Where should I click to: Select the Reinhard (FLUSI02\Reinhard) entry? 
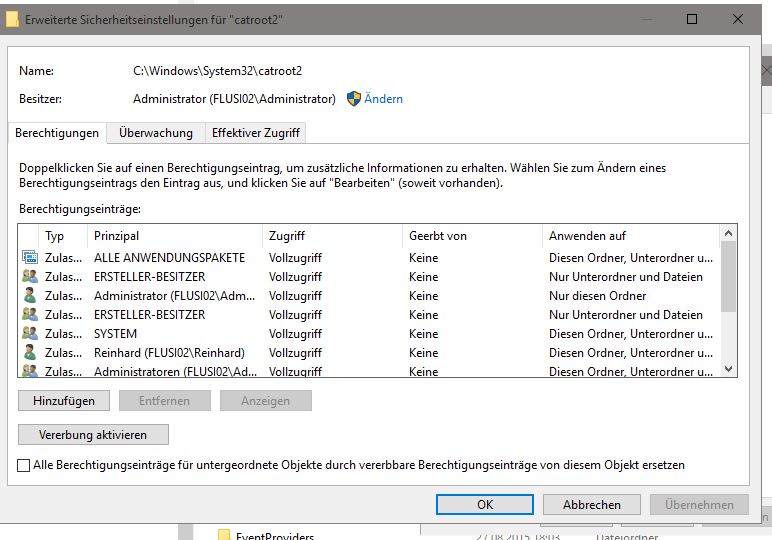pos(169,352)
